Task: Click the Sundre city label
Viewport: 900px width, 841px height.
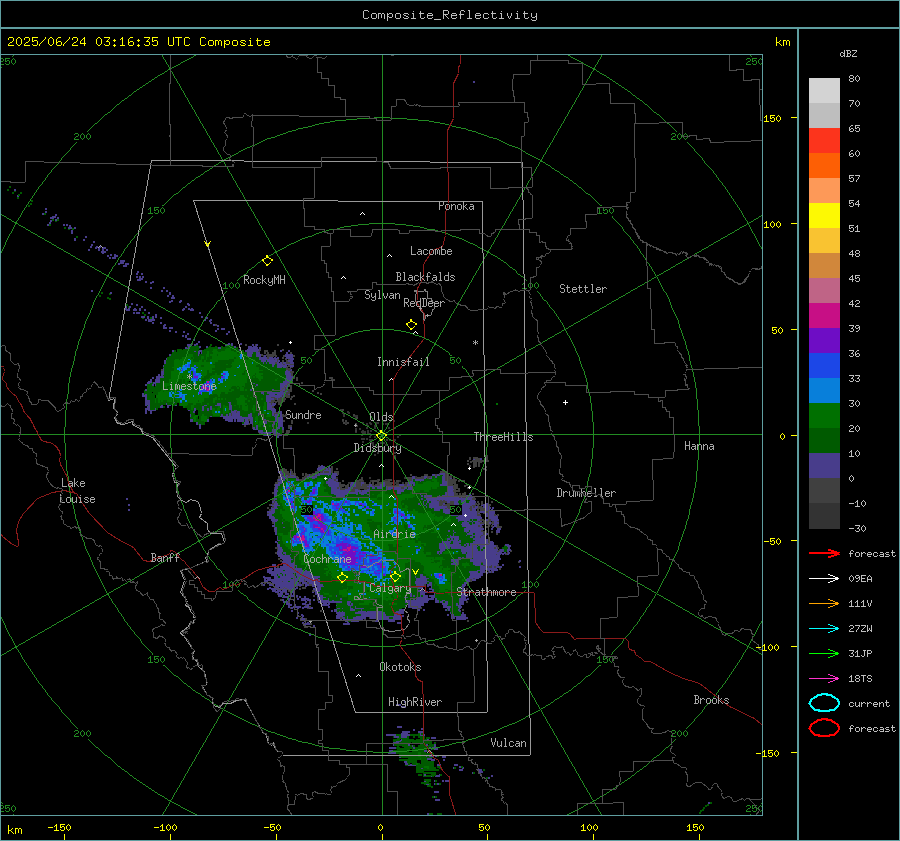Action: pyautogui.click(x=303, y=414)
